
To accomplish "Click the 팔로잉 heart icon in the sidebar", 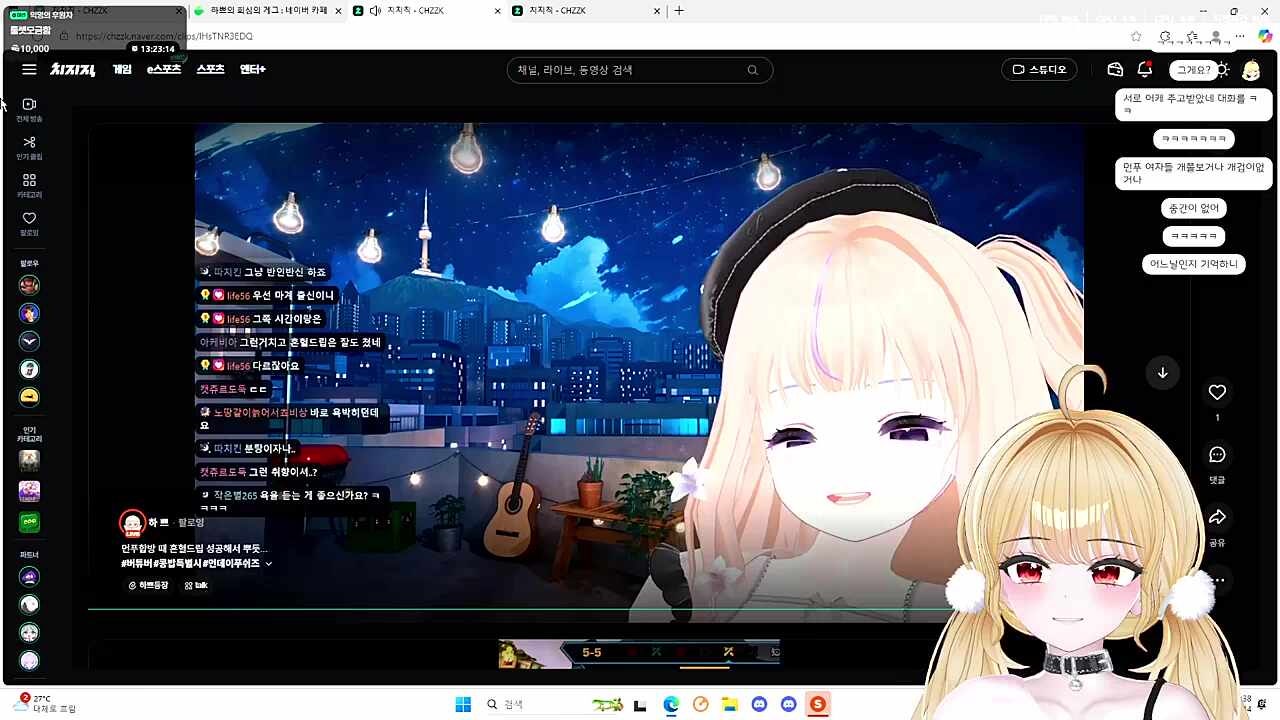I will (29, 219).
